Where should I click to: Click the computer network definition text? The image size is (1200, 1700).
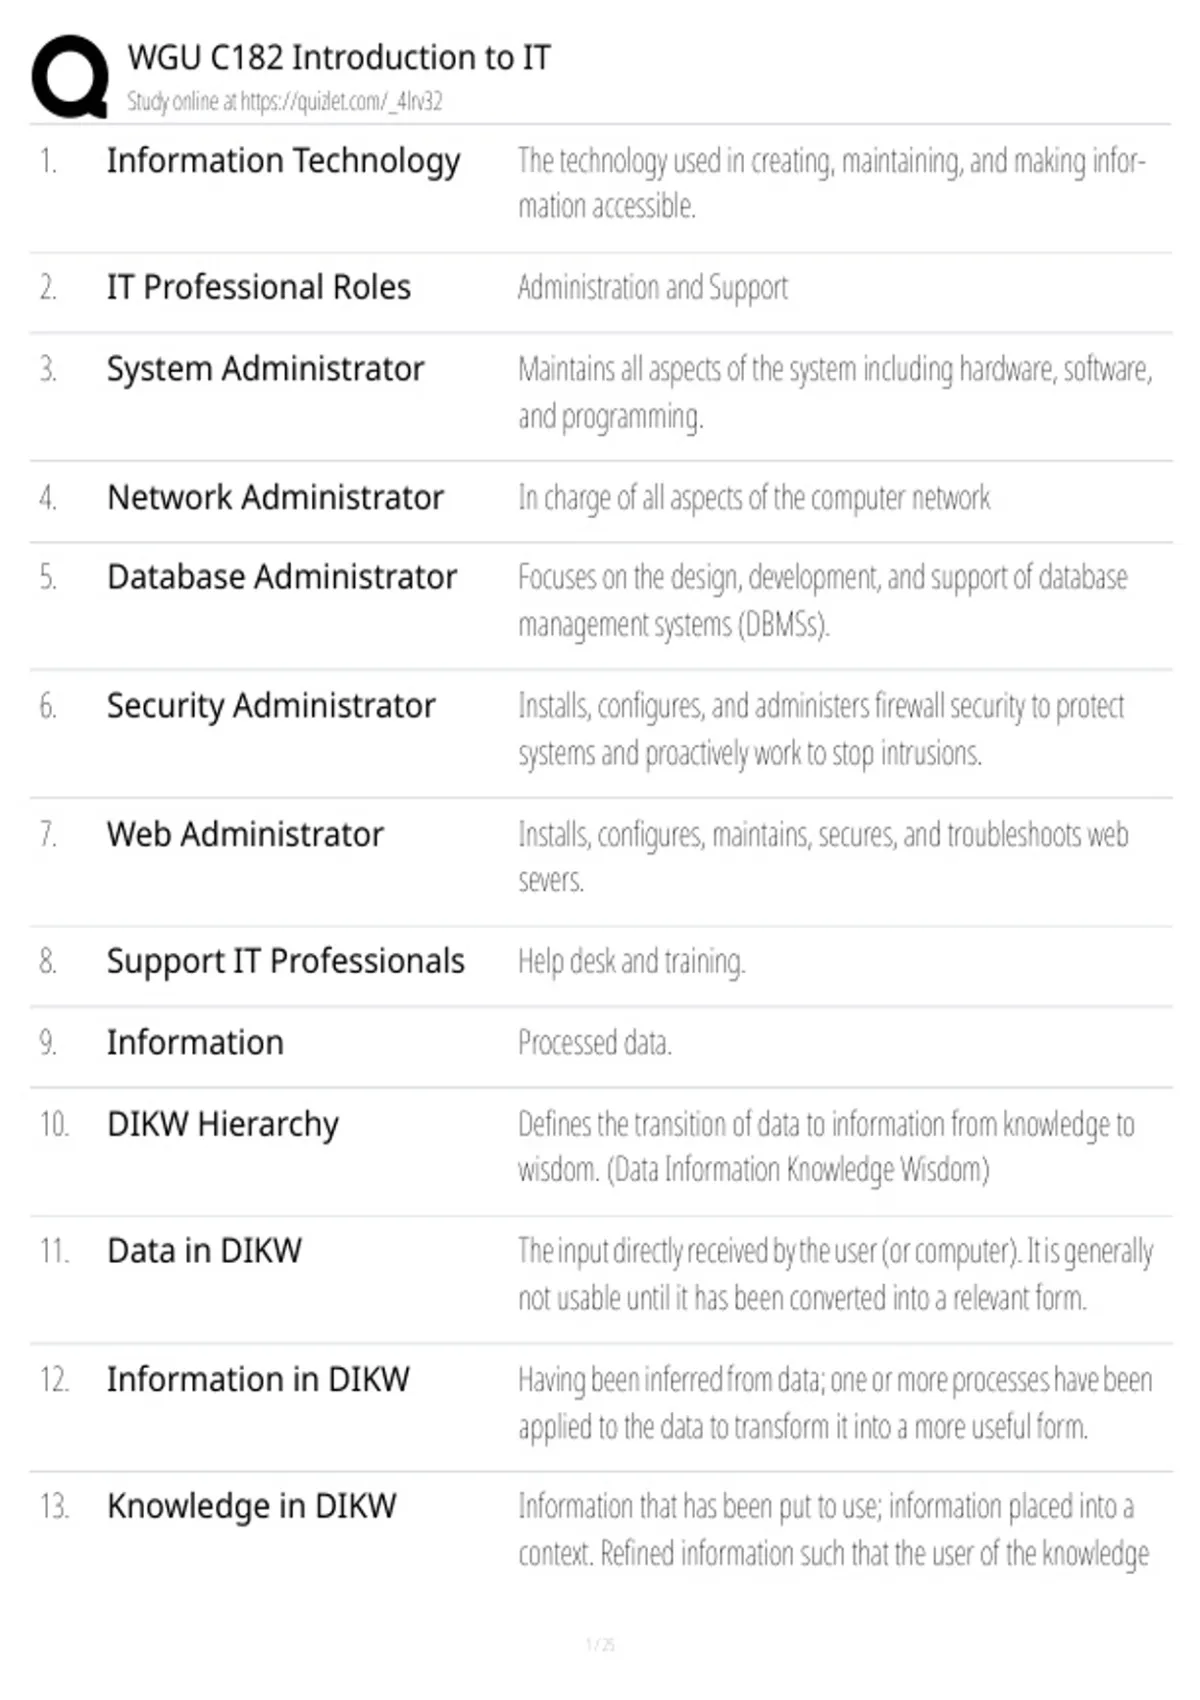click(x=754, y=498)
